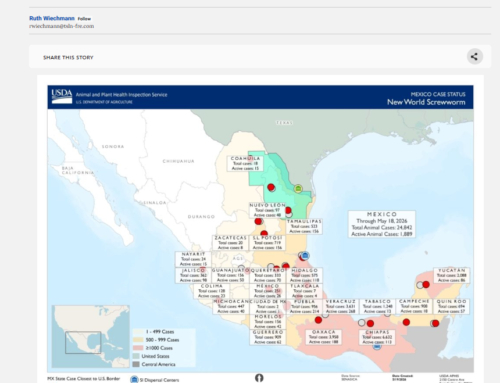Click the Hidalgo case label
The image size is (500, 383).
point(305,275)
